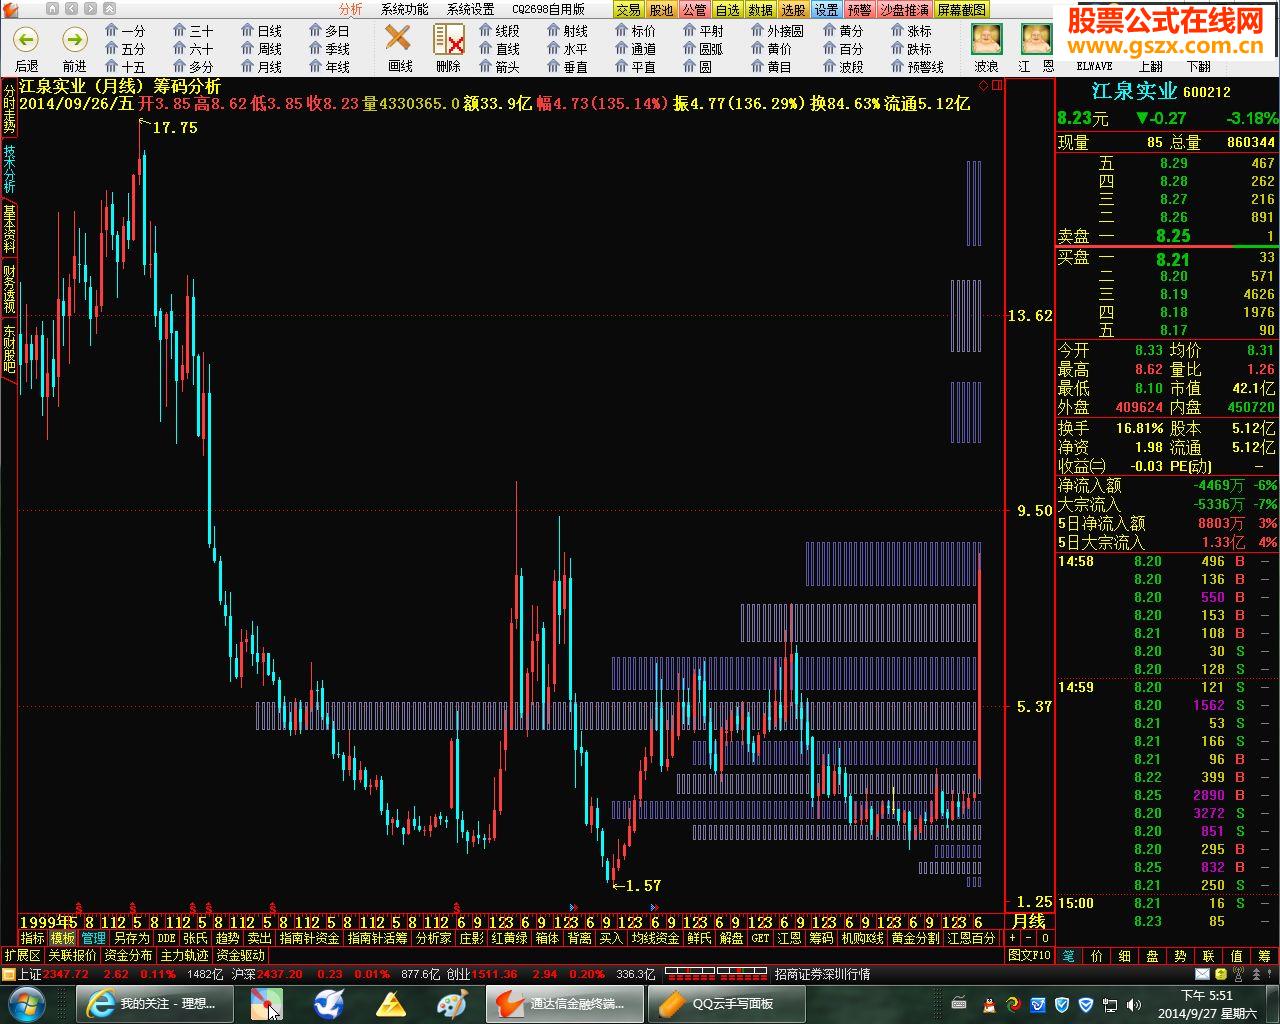This screenshot has height=1024, width=1280.
Task: Select the 箭头 arrow drawing tool
Action: [x=499, y=67]
